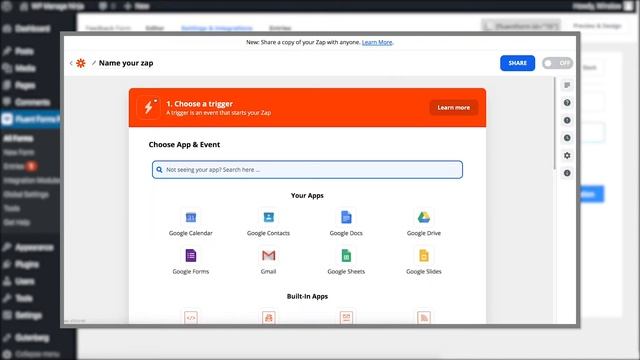Click the magnifier icon in search box

(159, 169)
